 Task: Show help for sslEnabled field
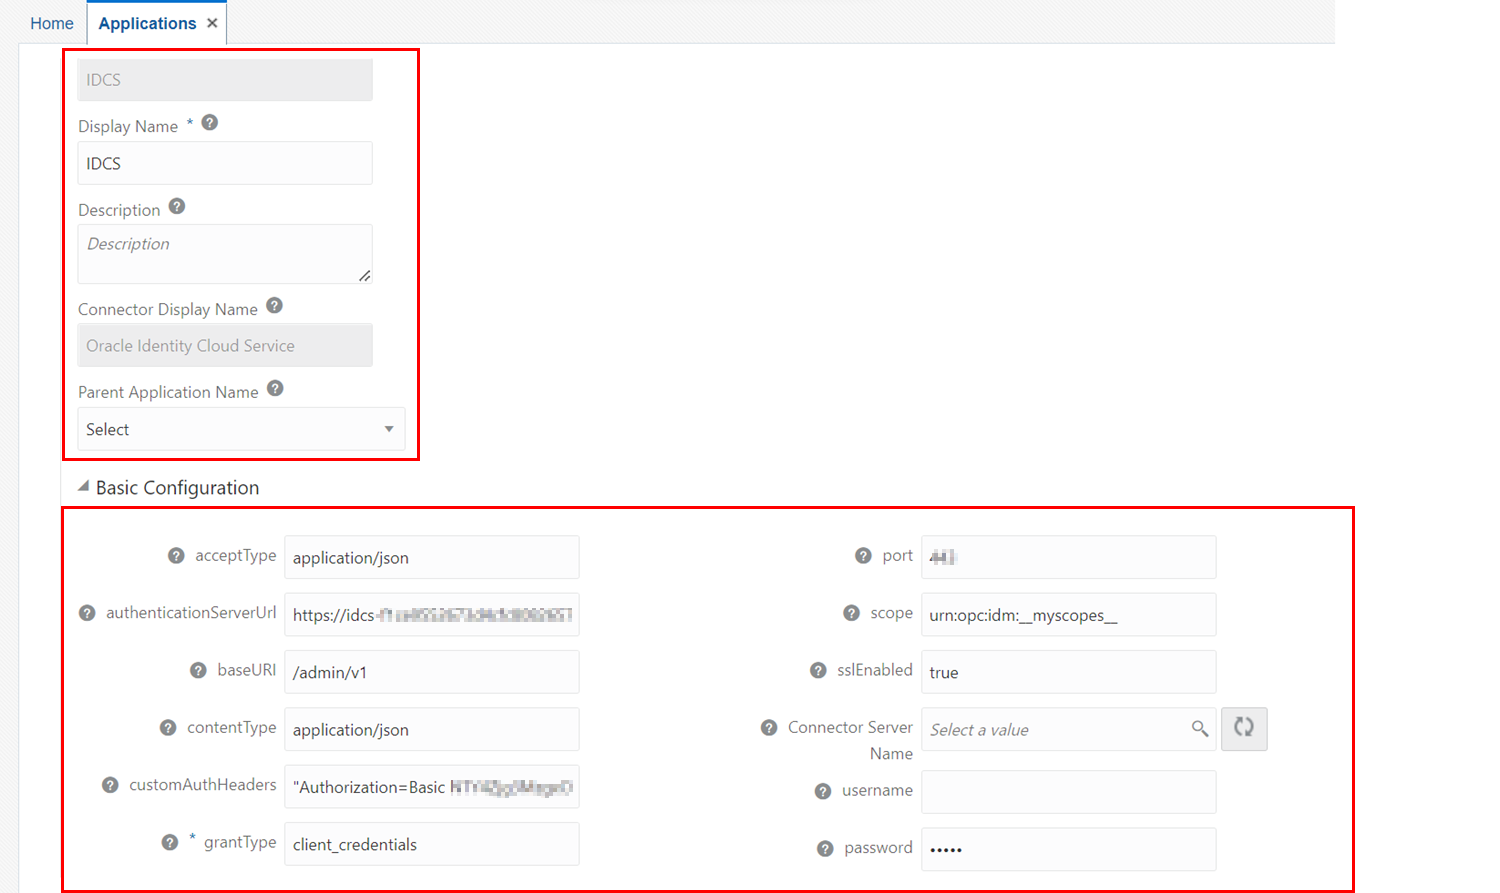click(818, 670)
